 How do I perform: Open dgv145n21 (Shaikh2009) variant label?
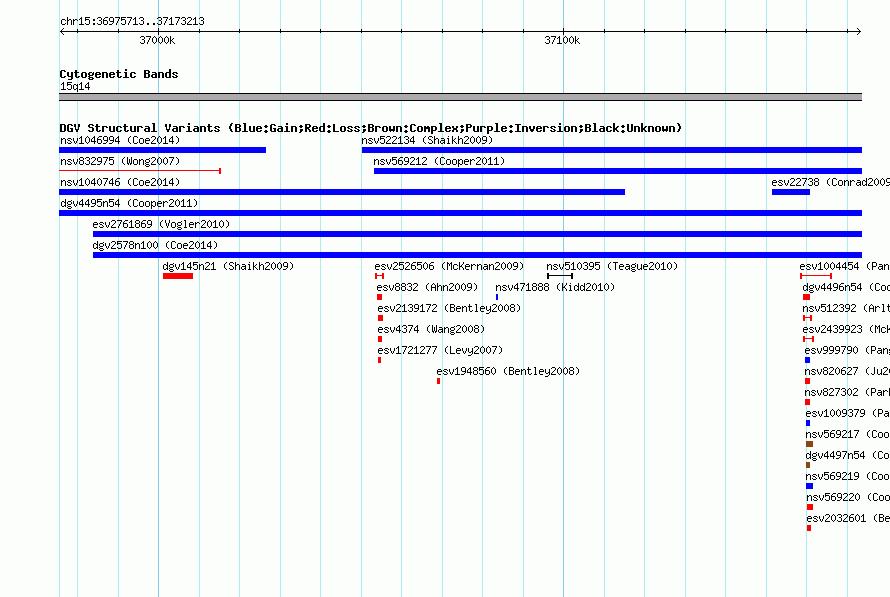[x=228, y=266]
